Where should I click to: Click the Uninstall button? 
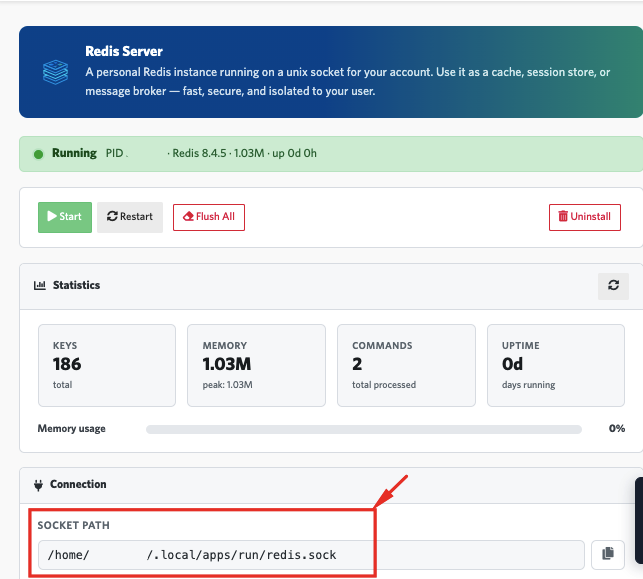coord(585,217)
